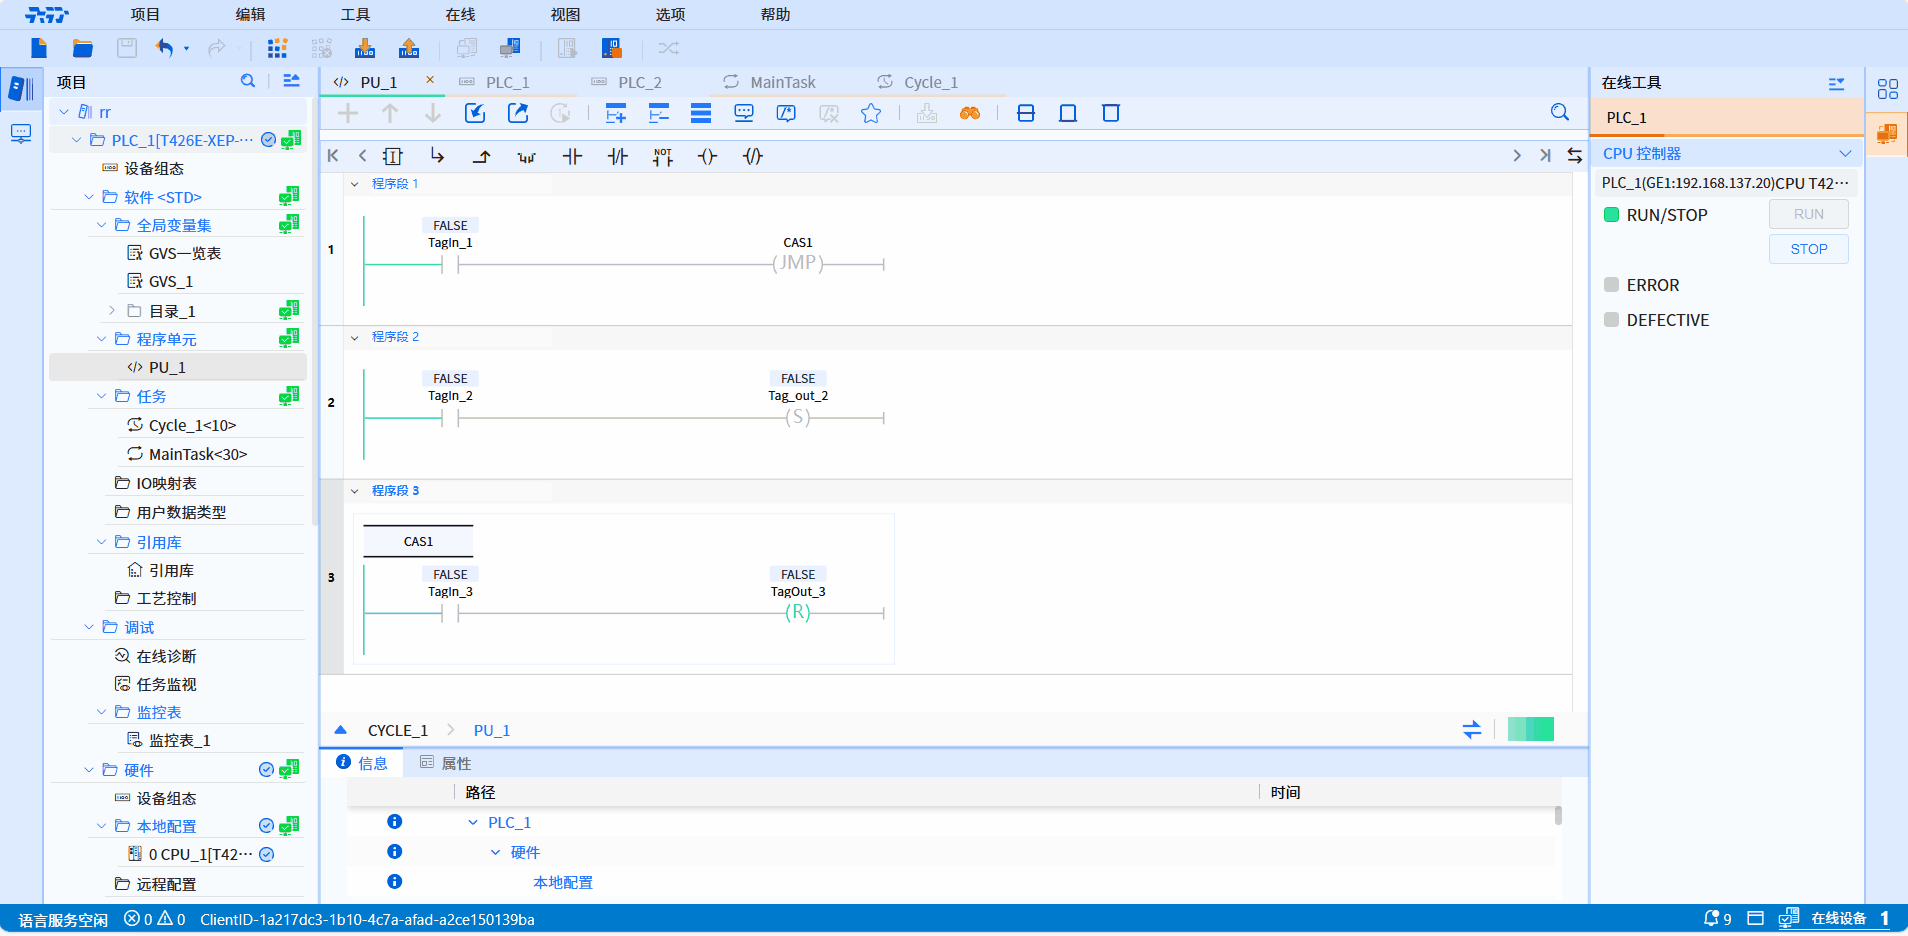Open the 在线 menu
This screenshot has height=936, width=1908.
[460, 14]
